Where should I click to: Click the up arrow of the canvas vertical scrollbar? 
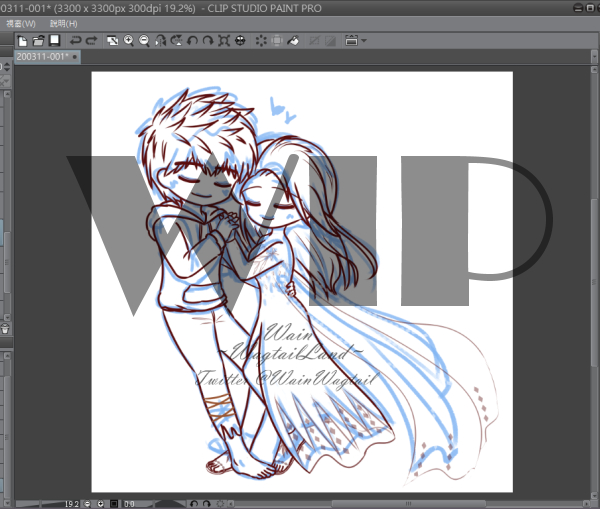[594, 70]
